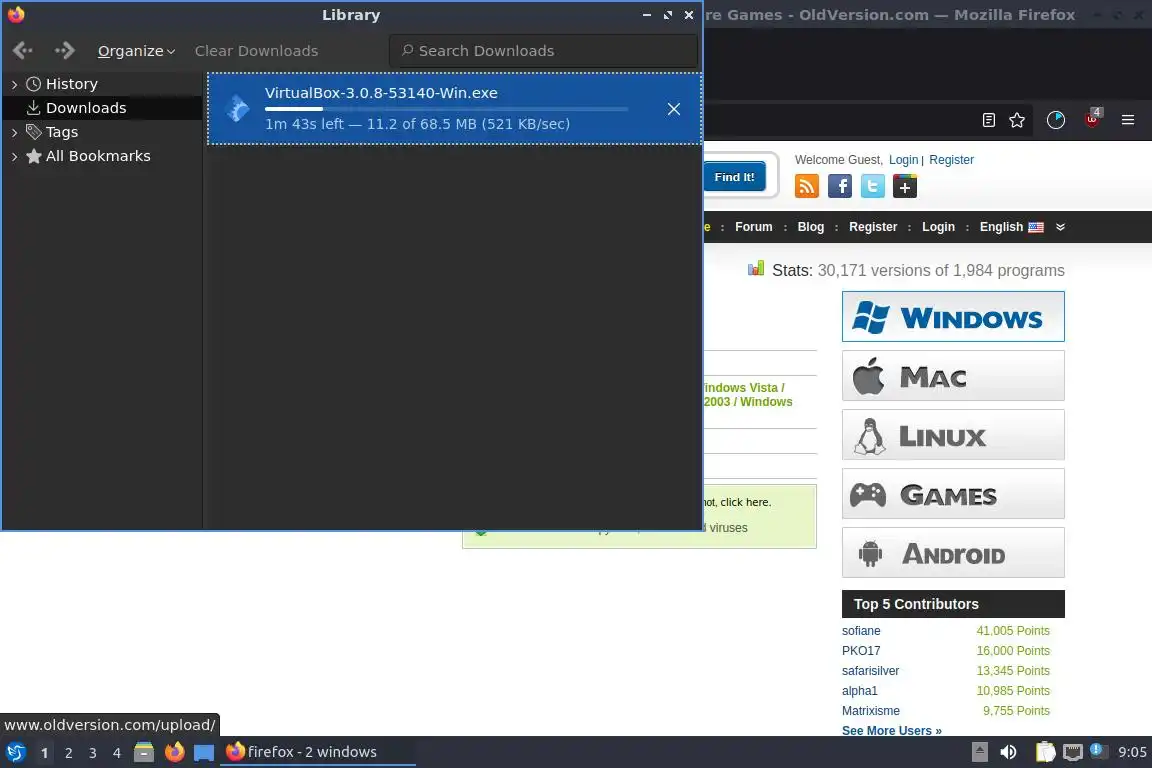This screenshot has width=1152, height=768.
Task: Open Register in the site navigation bar
Action: pos(873,227)
